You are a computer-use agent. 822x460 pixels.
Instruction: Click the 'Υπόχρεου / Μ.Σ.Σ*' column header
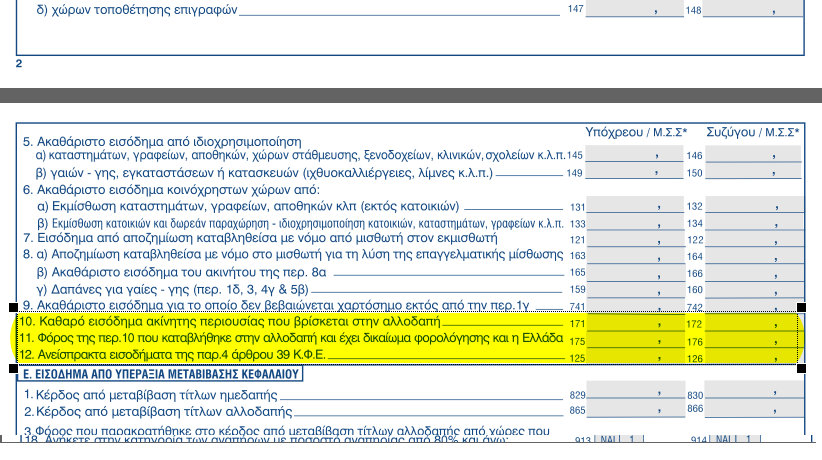pyautogui.click(x=636, y=132)
